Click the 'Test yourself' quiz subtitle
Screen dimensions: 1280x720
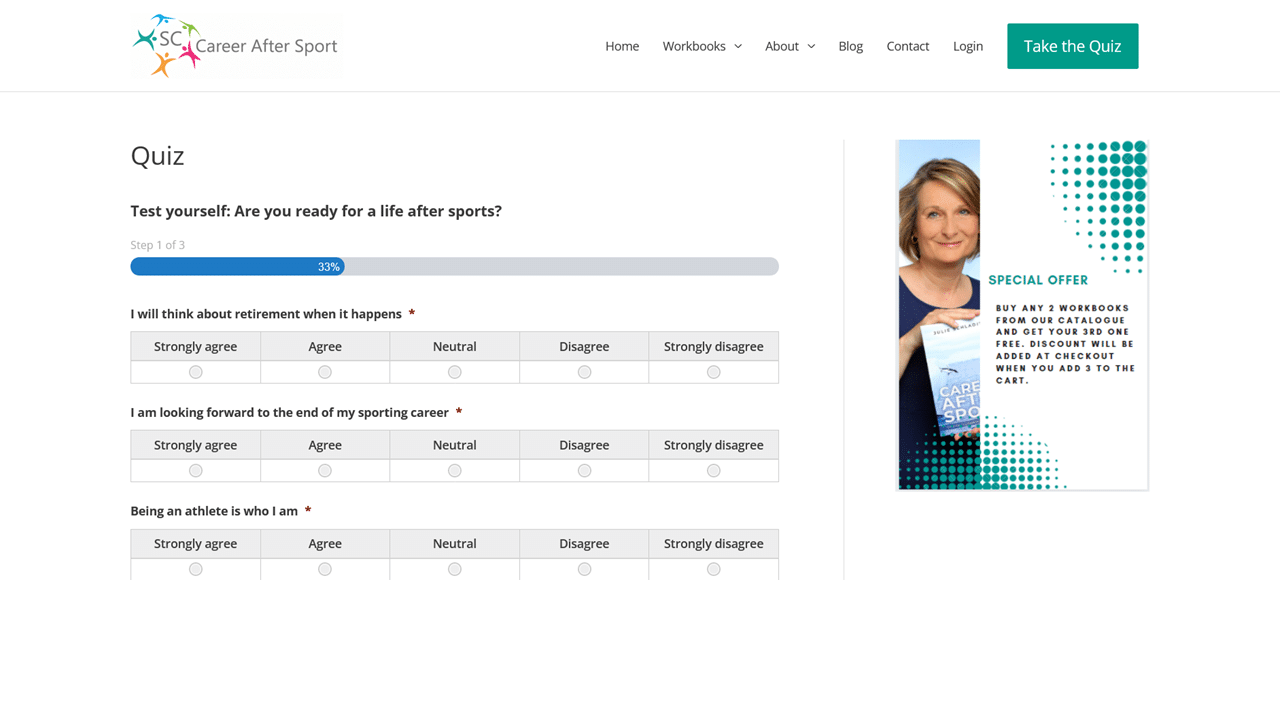316,211
